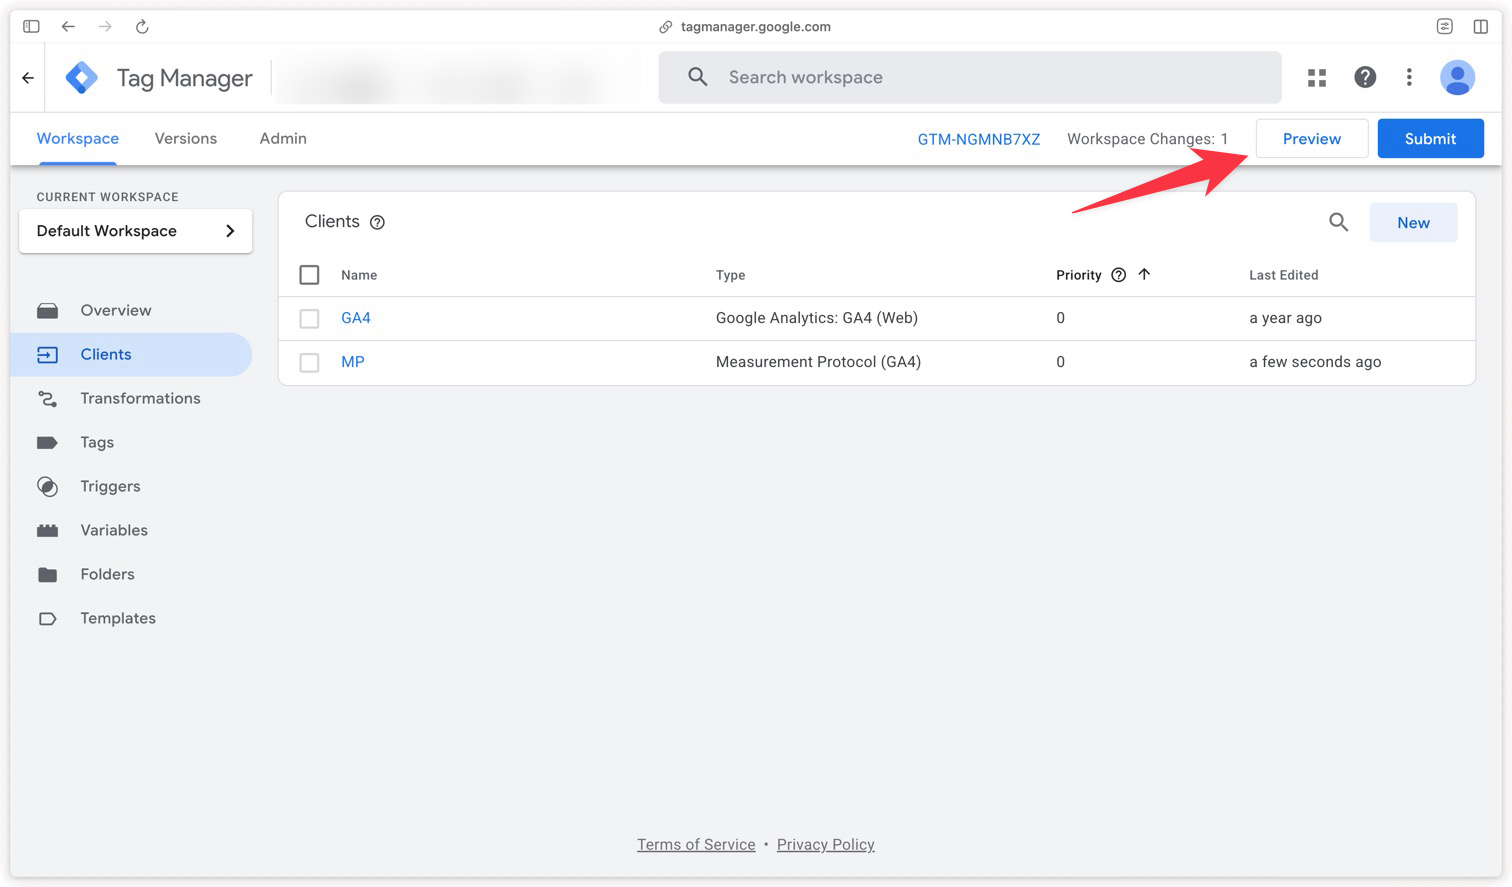Click the Folders sidebar icon
1512x887 pixels.
point(47,574)
